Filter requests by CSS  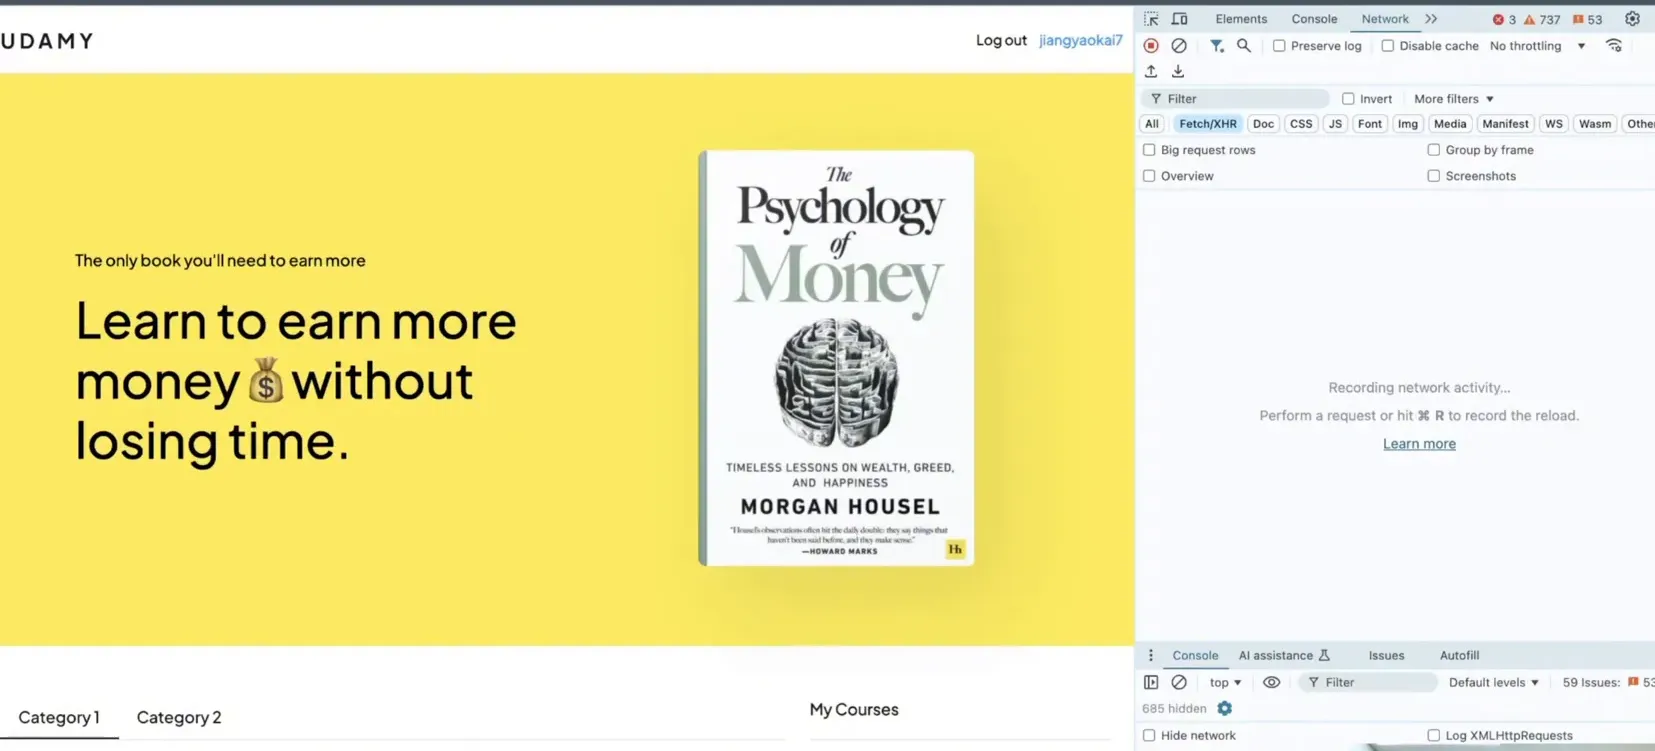(1301, 124)
